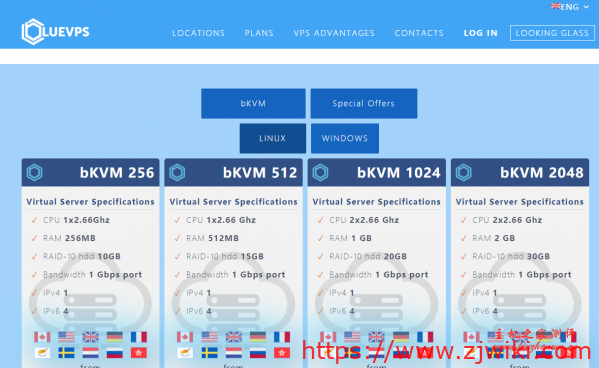Select Germany flag on bKVM 512 card
This screenshot has height=368, width=599.
tap(258, 337)
